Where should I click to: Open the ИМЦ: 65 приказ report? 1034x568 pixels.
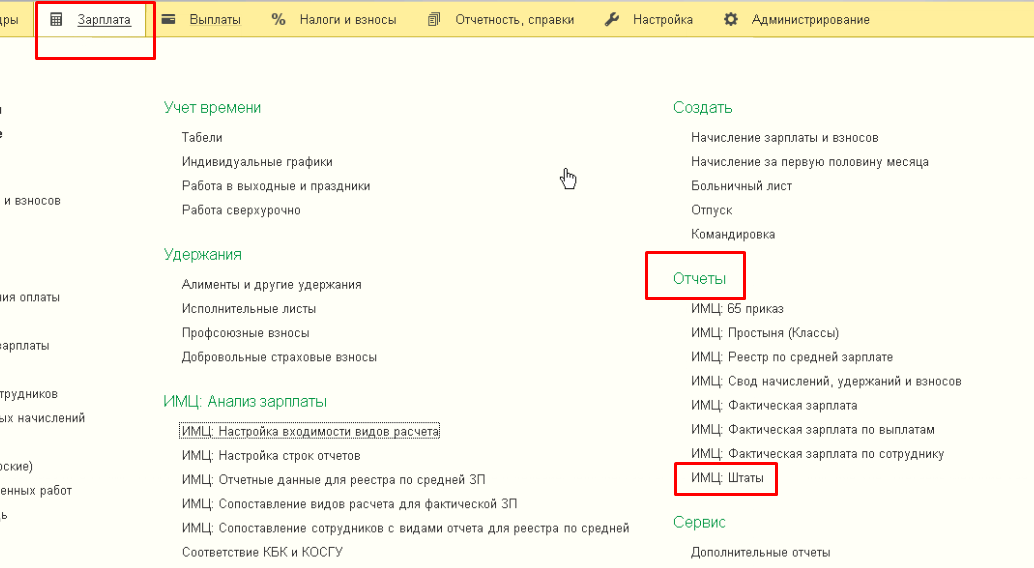point(737,308)
